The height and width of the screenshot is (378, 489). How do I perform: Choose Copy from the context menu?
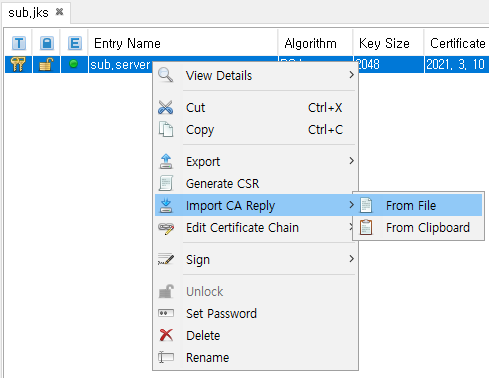pyautogui.click(x=256, y=130)
